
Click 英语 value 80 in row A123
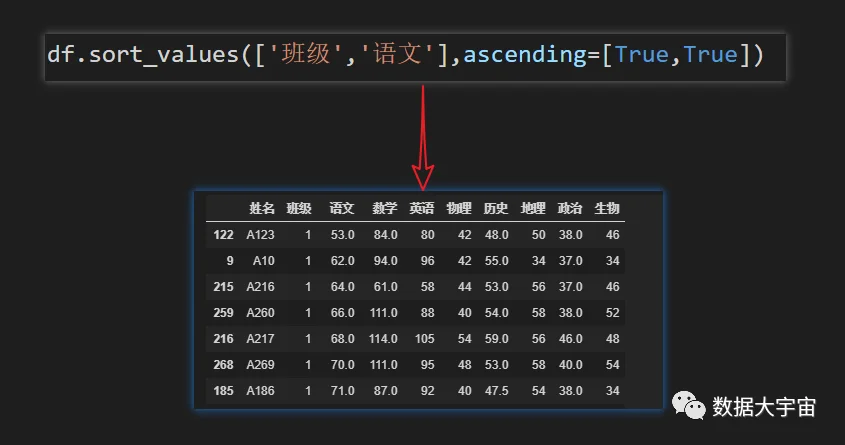click(x=428, y=235)
